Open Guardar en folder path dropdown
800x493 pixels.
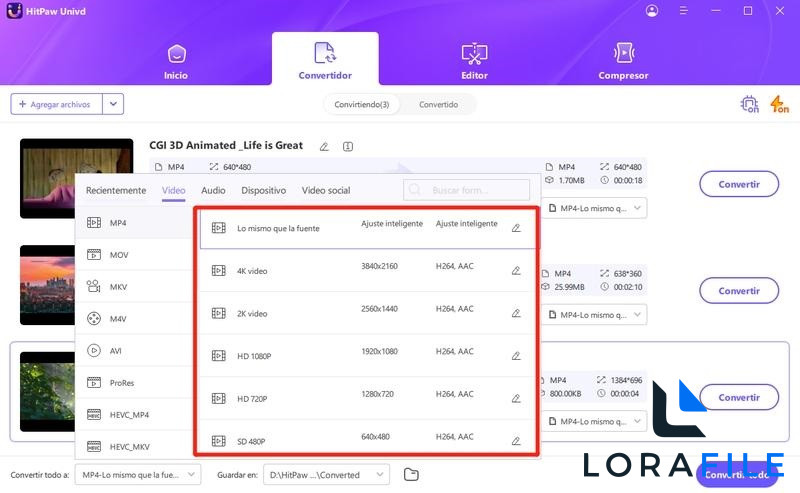pos(327,475)
